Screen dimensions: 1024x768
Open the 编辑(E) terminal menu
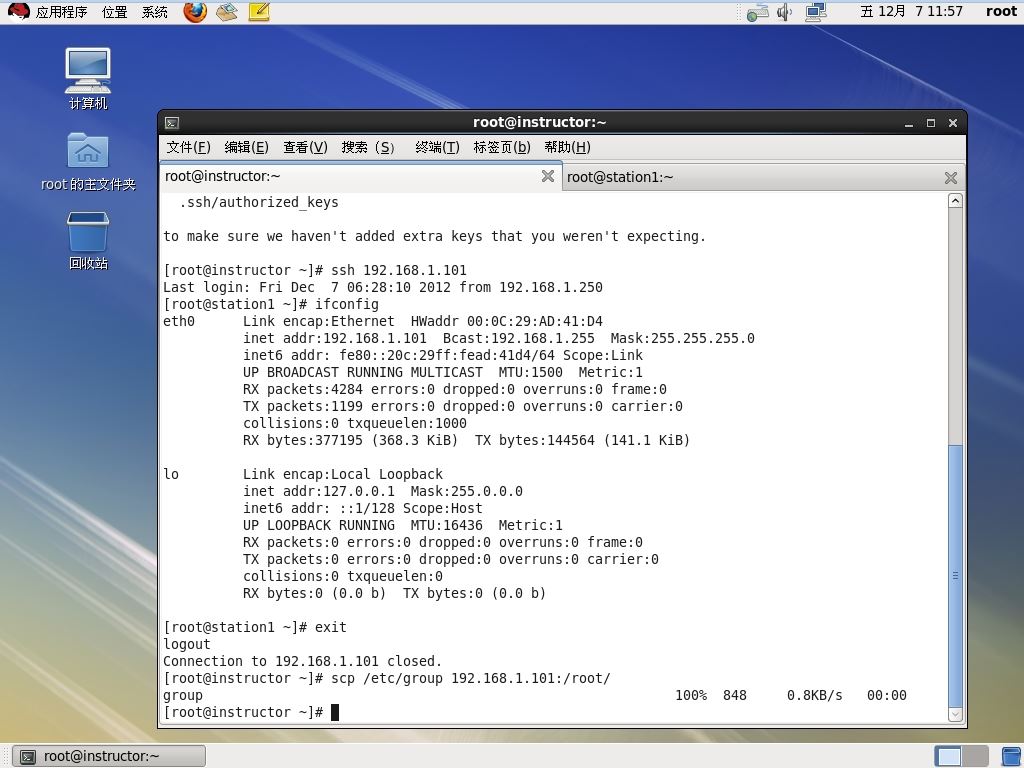point(246,148)
